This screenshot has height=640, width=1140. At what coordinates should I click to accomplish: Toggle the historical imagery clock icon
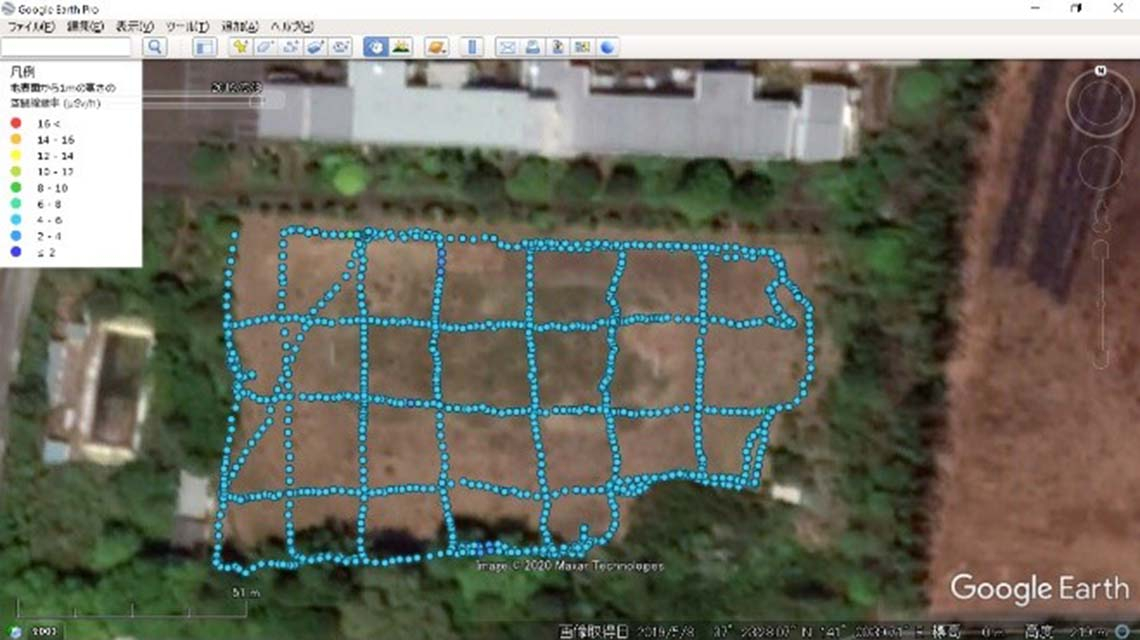(x=376, y=46)
